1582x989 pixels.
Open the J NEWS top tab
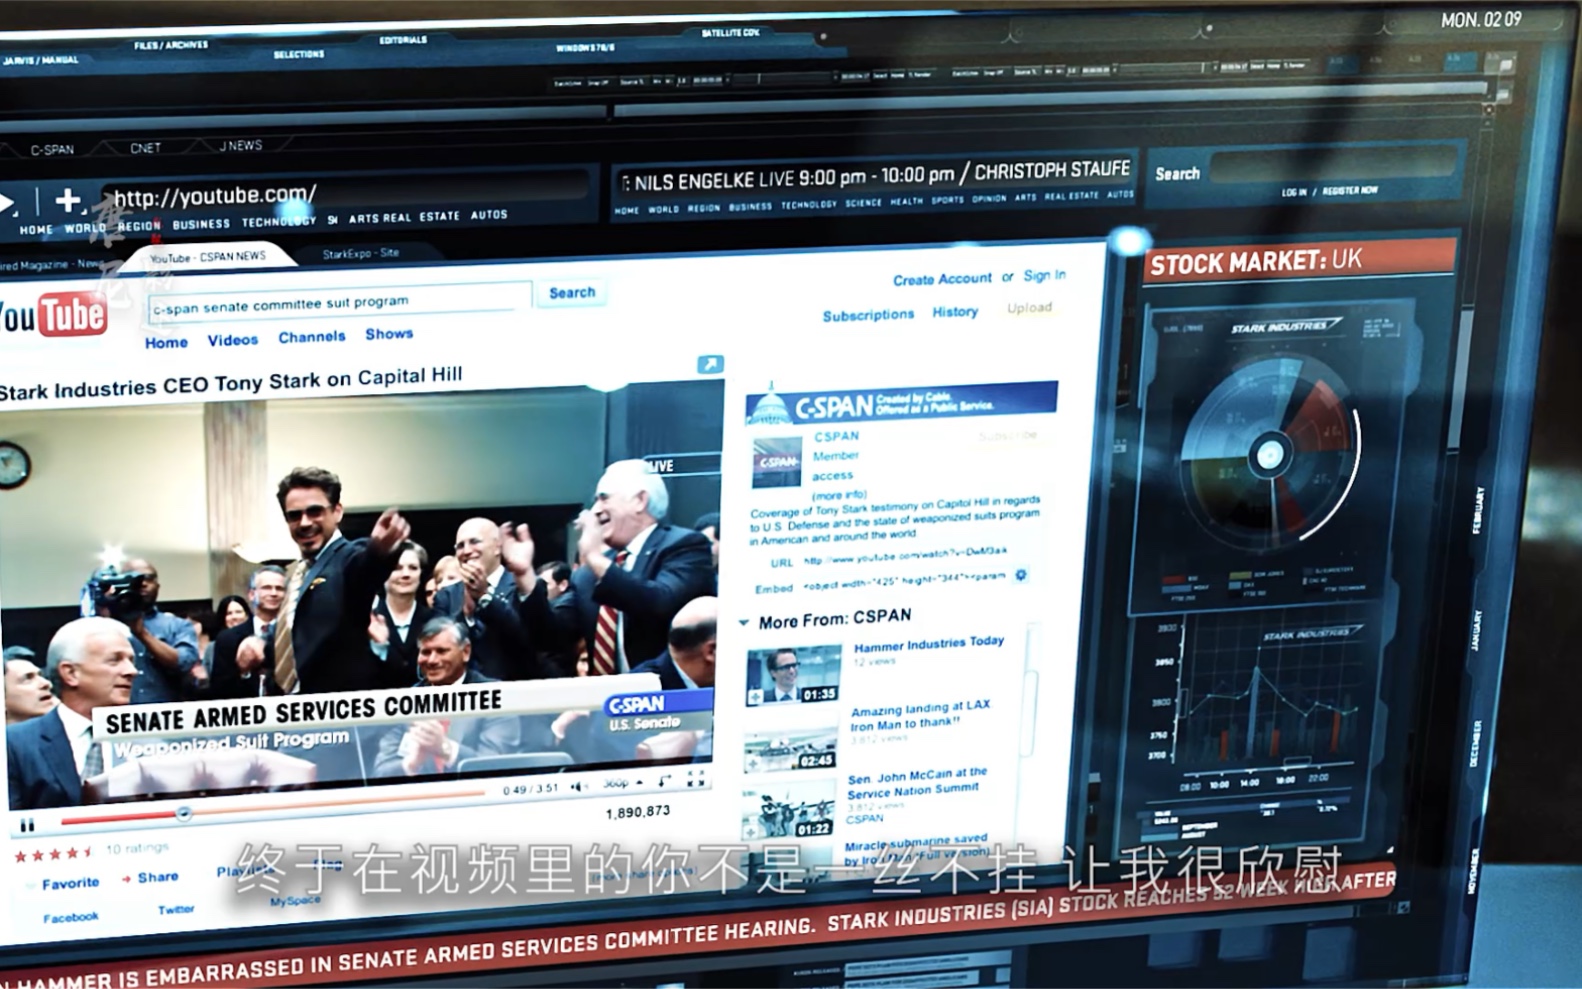pos(241,146)
